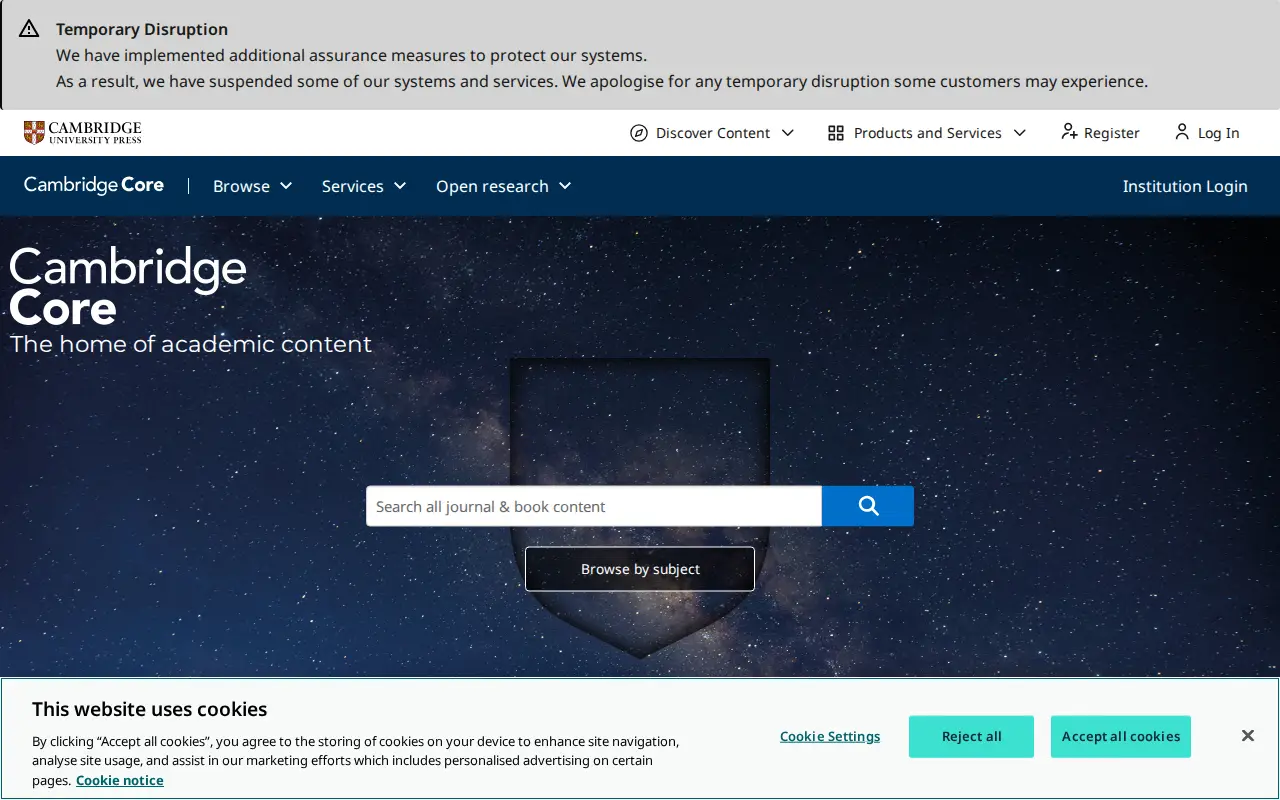
Task: Open Cookie Settings
Action: click(x=830, y=736)
